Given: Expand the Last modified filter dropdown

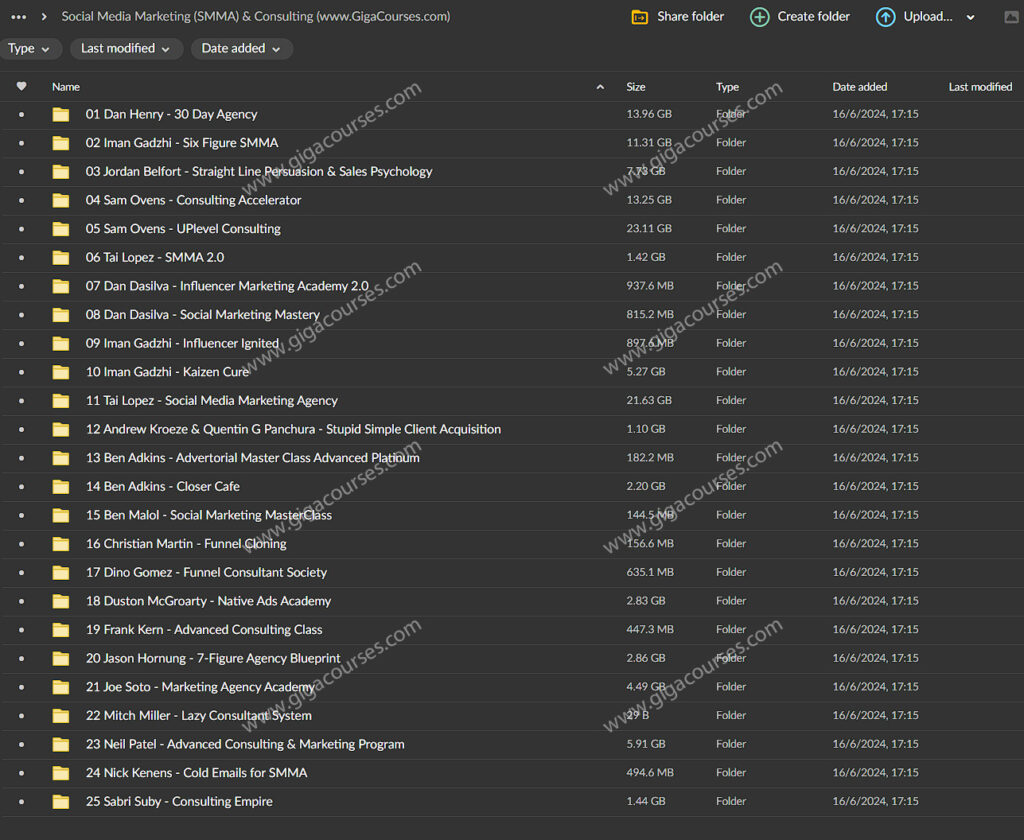Looking at the screenshot, I should click(125, 49).
